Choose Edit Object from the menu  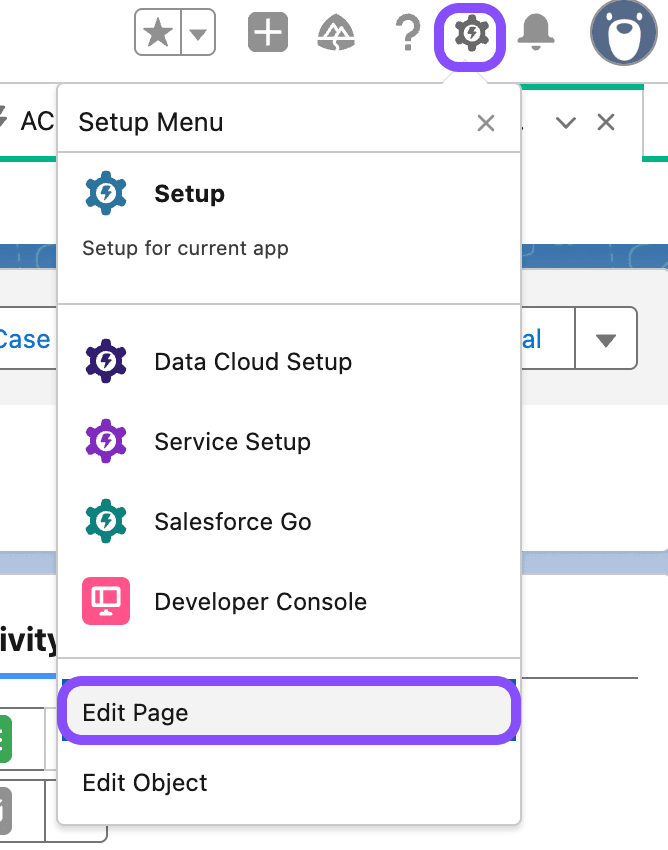tap(144, 783)
